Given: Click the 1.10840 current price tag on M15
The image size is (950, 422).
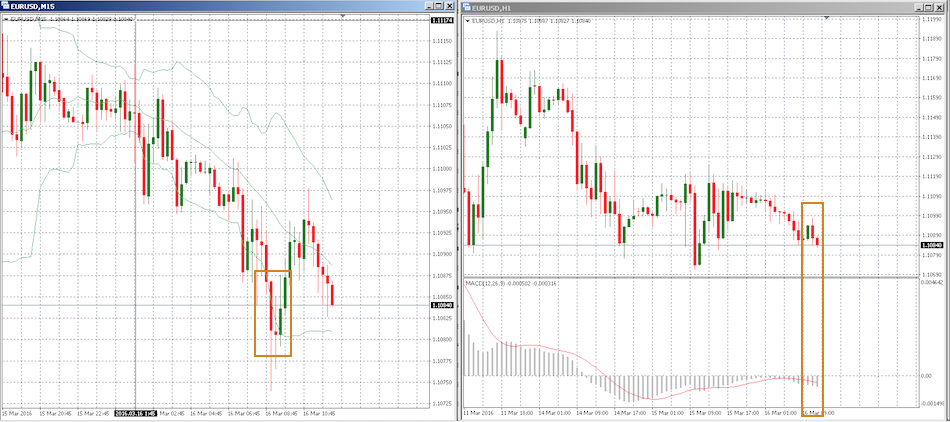Looking at the screenshot, I should tap(439, 306).
